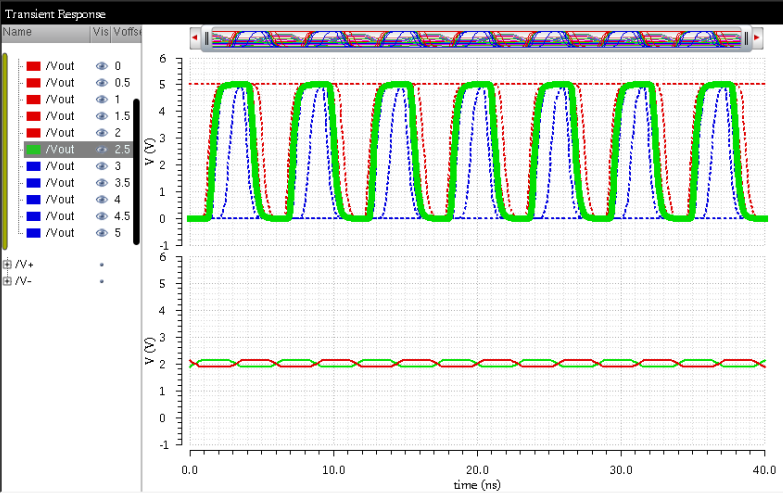Select /Vout label with offset 0
The width and height of the screenshot is (783, 493).
(59, 66)
